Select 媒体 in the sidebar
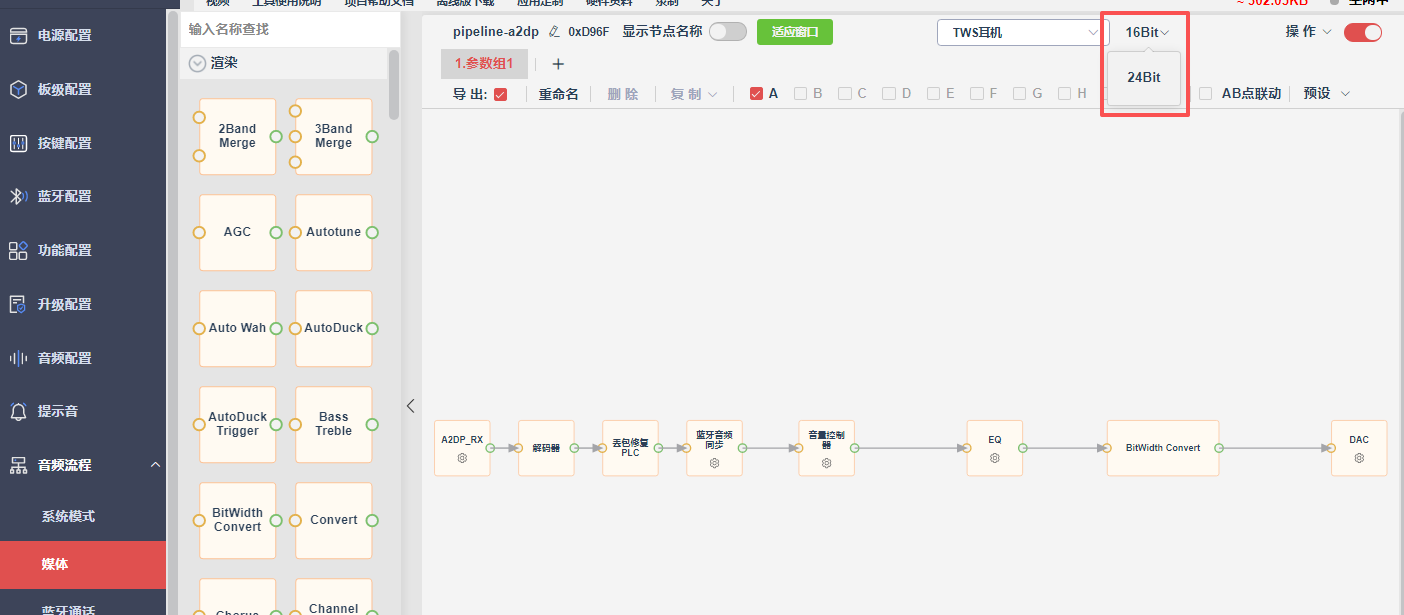The height and width of the screenshot is (615, 1404). (83, 565)
